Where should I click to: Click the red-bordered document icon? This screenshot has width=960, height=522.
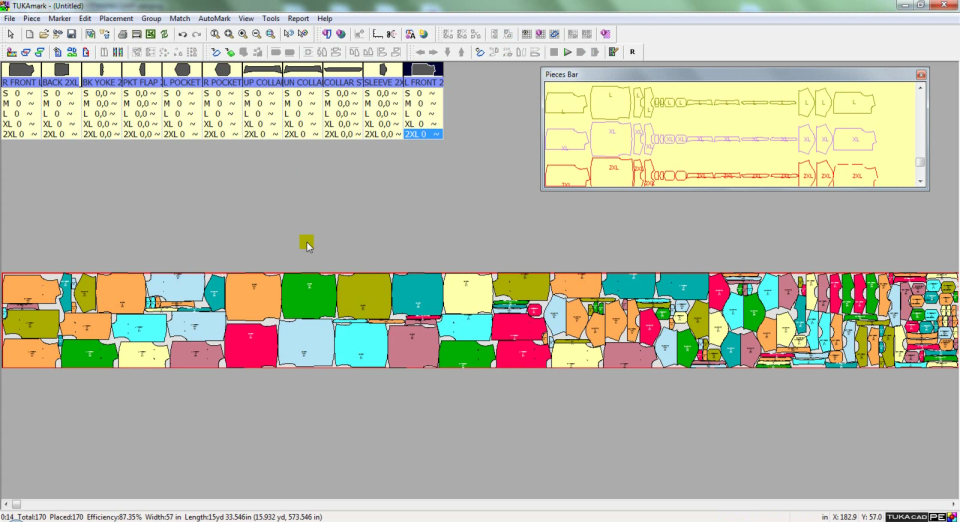(x=86, y=52)
